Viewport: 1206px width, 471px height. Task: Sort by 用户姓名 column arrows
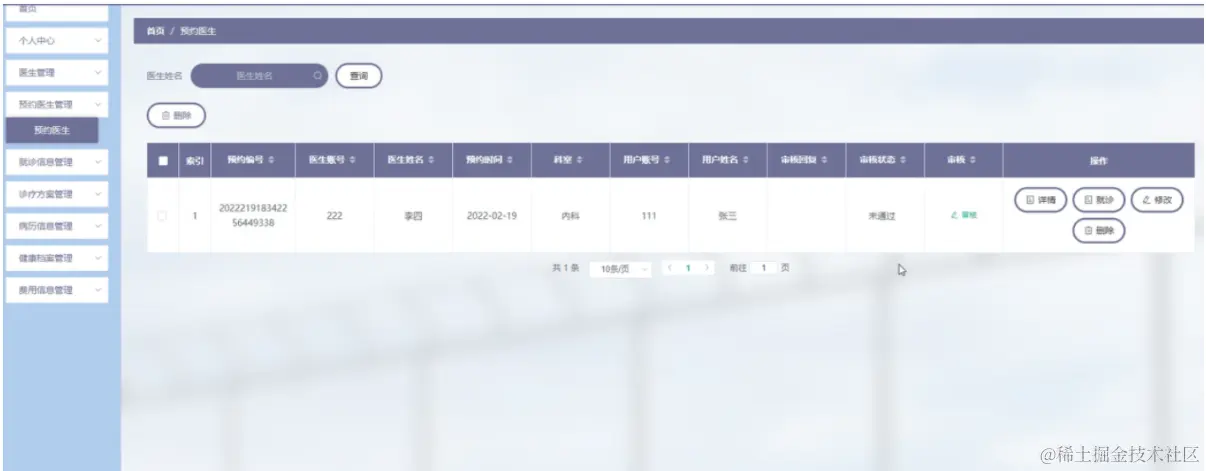click(x=746, y=160)
